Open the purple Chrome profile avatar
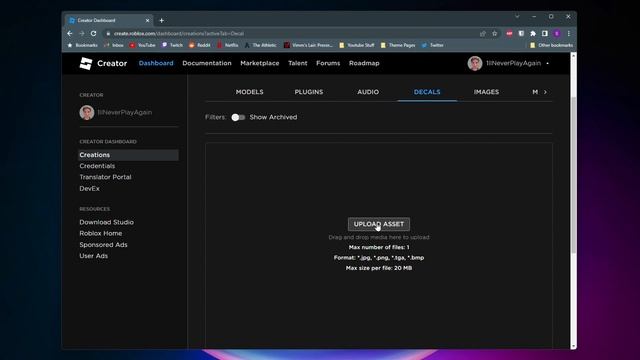Viewport: 640px width, 360px height. pos(557,33)
